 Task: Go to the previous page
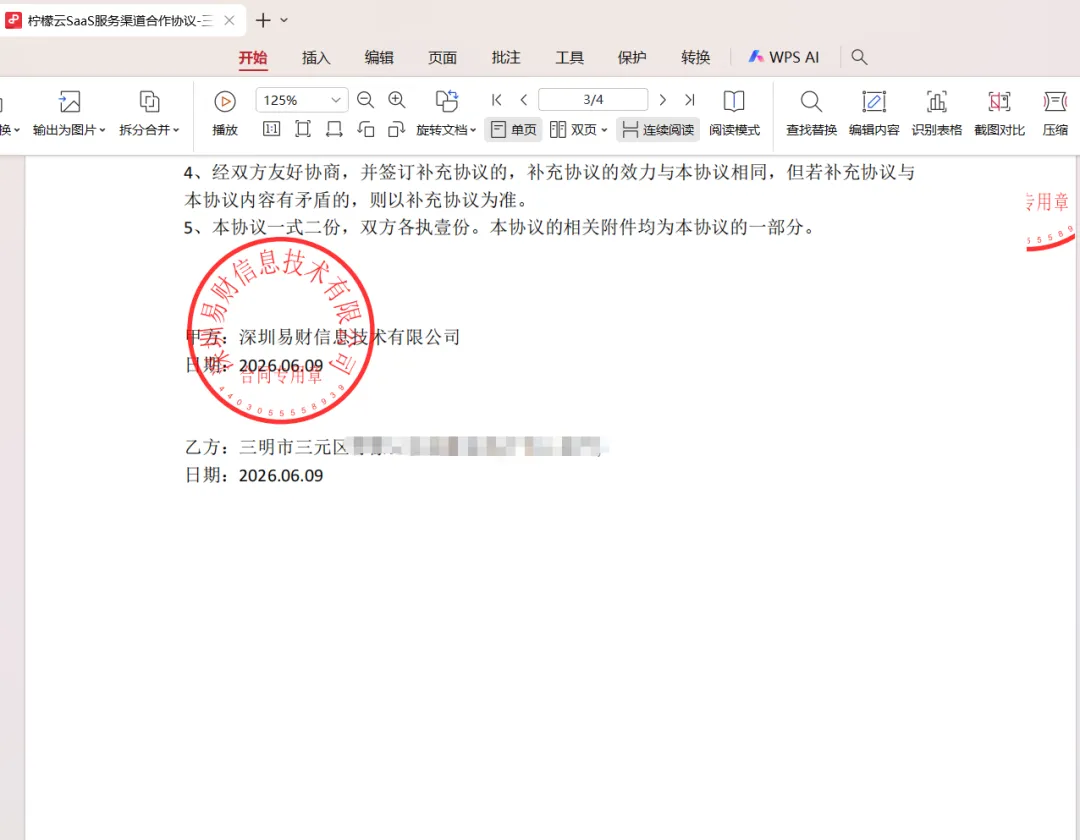[x=523, y=100]
